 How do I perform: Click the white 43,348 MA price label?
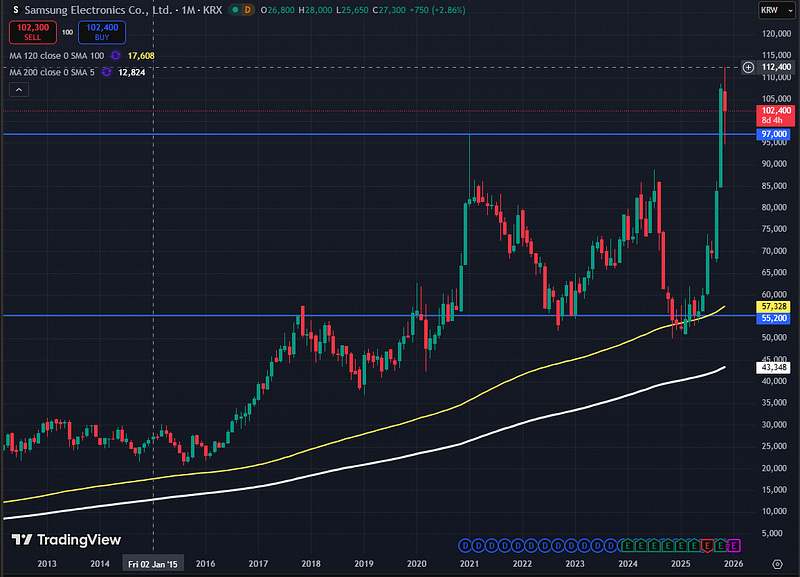pyautogui.click(x=773, y=367)
